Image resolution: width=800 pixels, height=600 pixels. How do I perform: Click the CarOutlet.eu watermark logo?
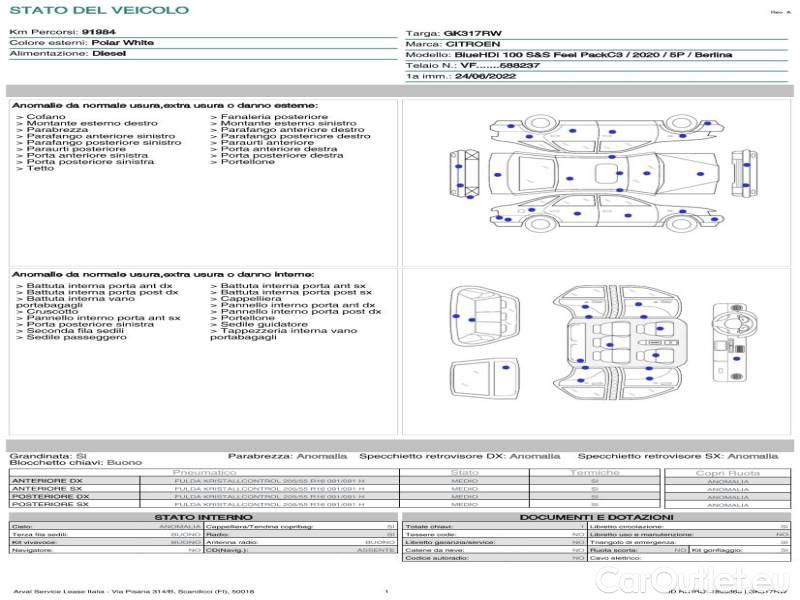click(692, 581)
